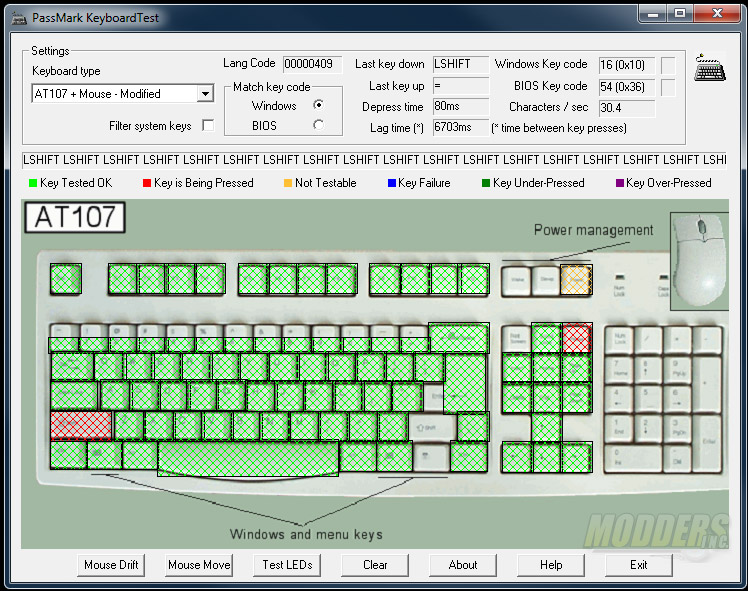
Task: Click the numeric keypad Enter key
Action: coord(708,444)
